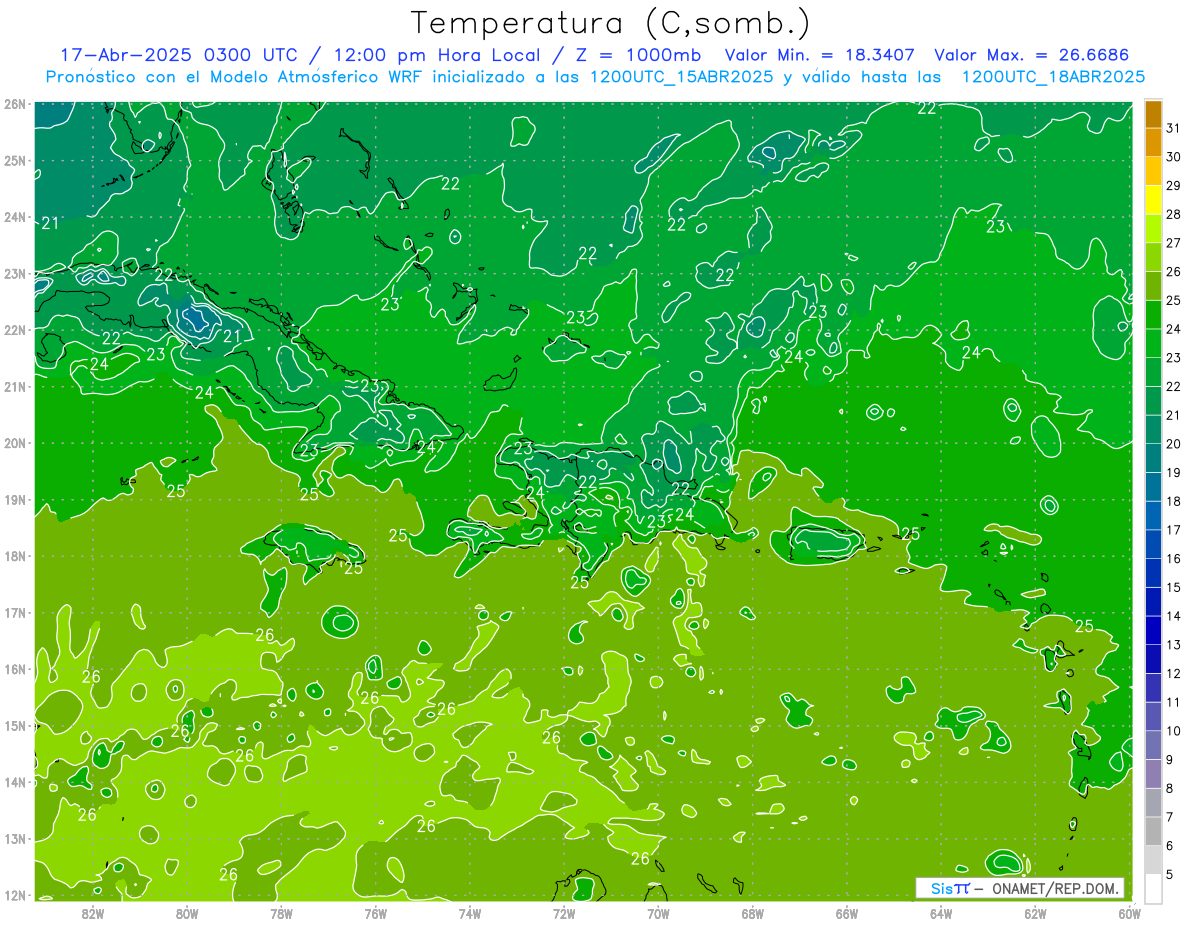Image resolution: width=1200 pixels, height=927 pixels.
Task: Pick the dark blue swatch between 14 and 15
Action: pos(1153,602)
